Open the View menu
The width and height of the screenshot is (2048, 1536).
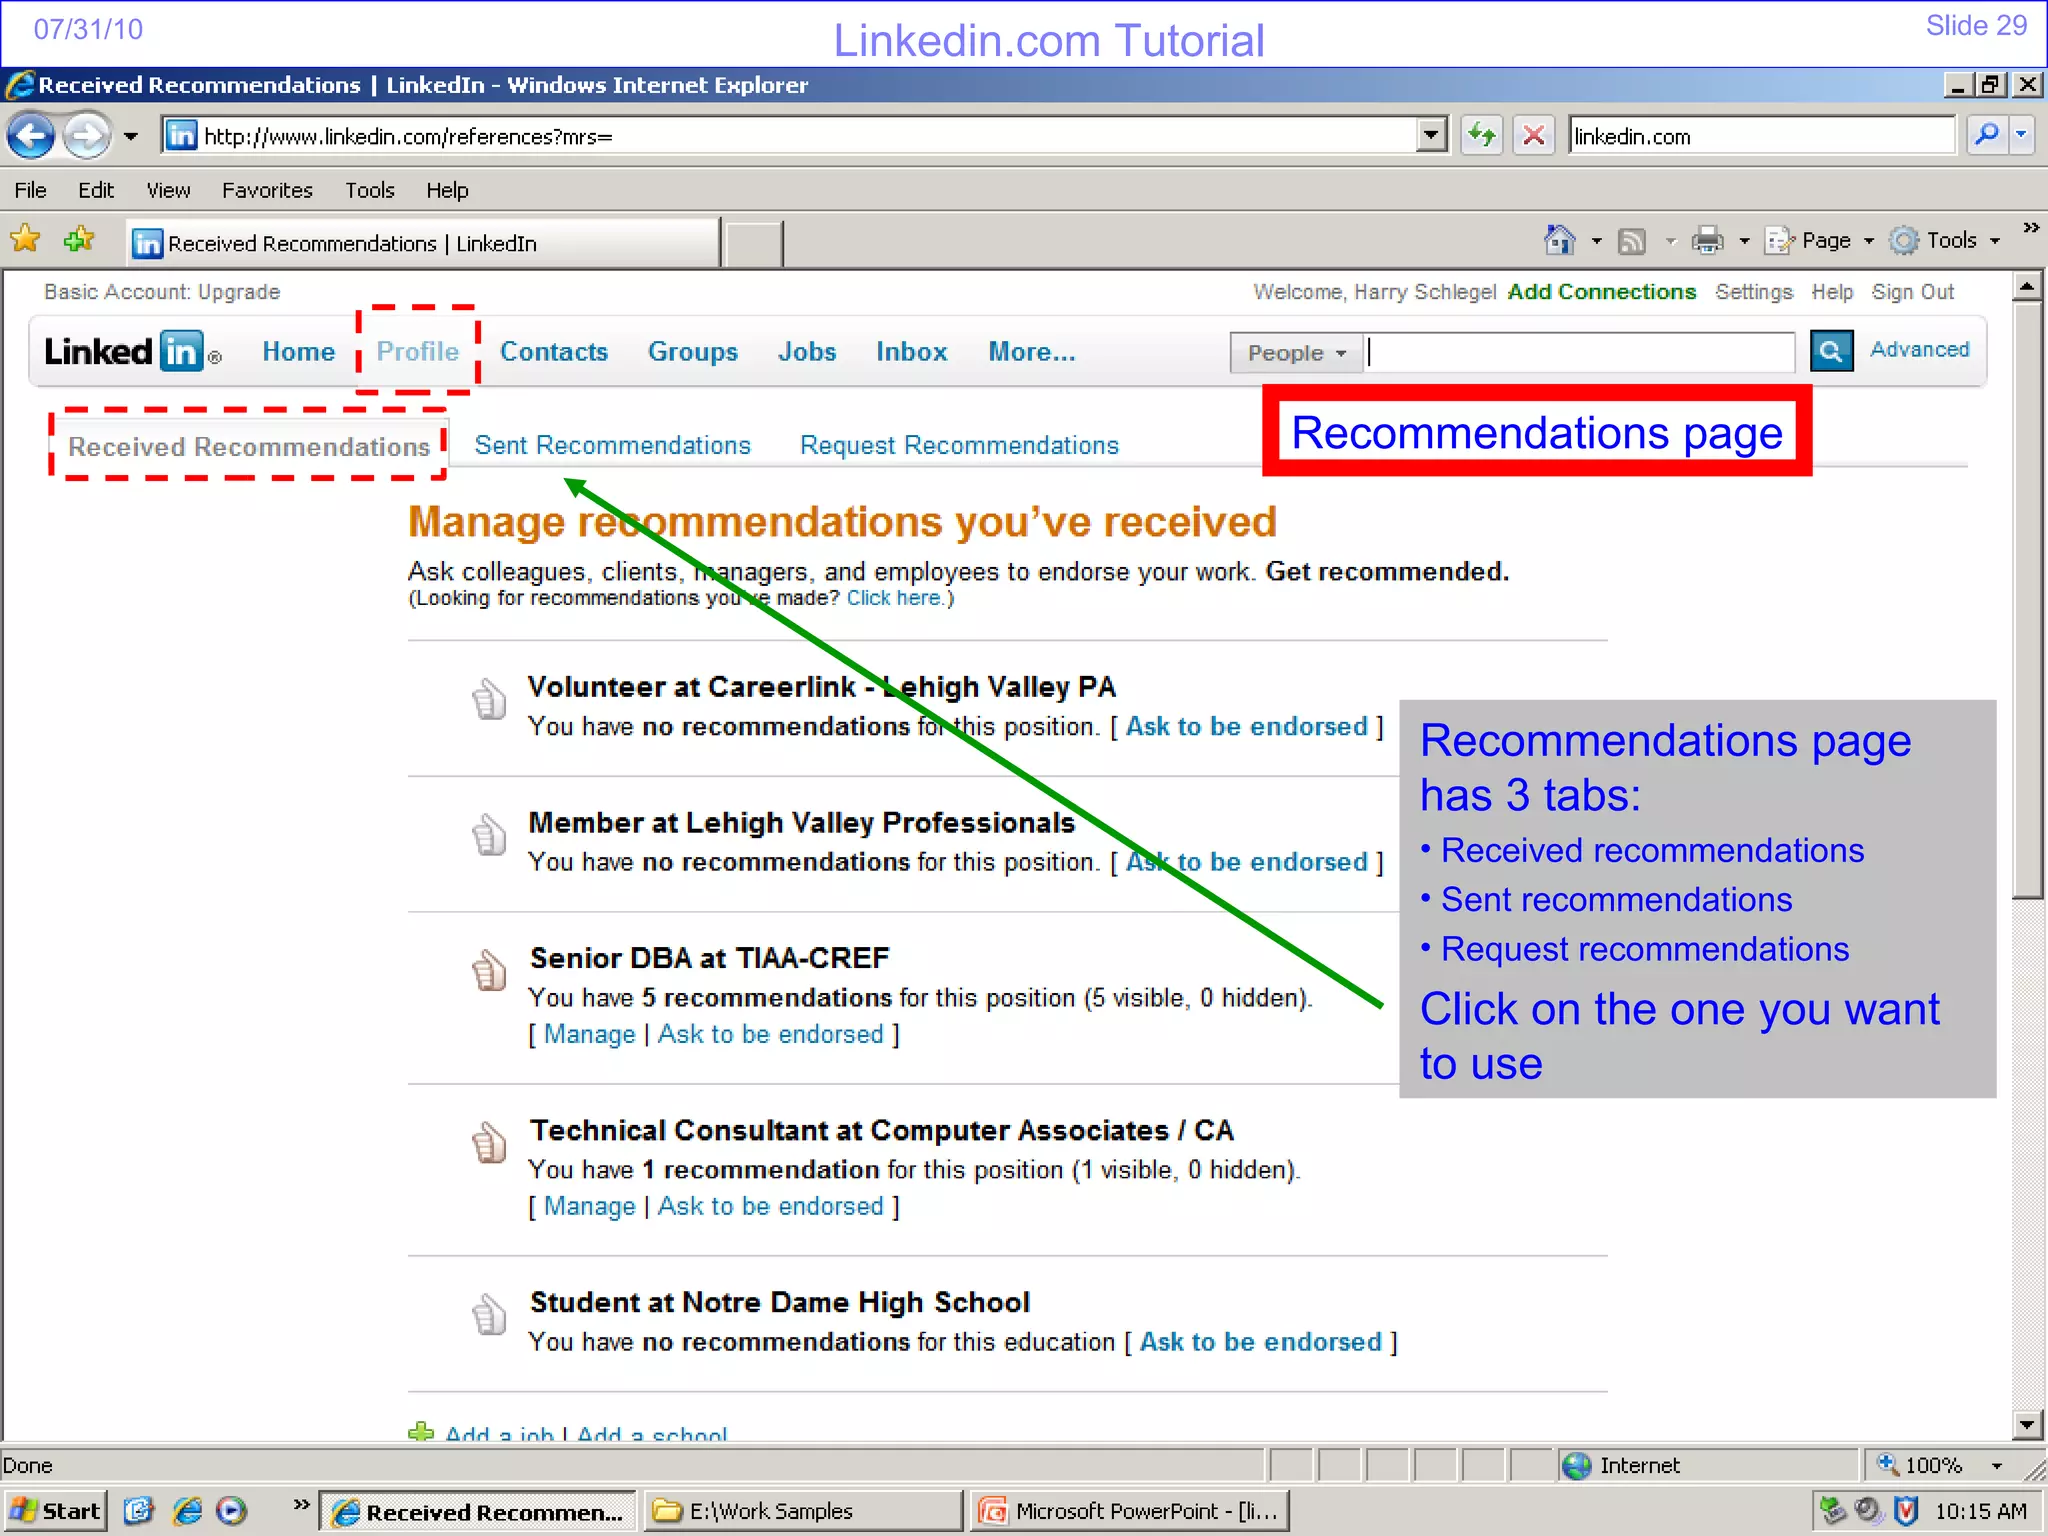[x=168, y=190]
